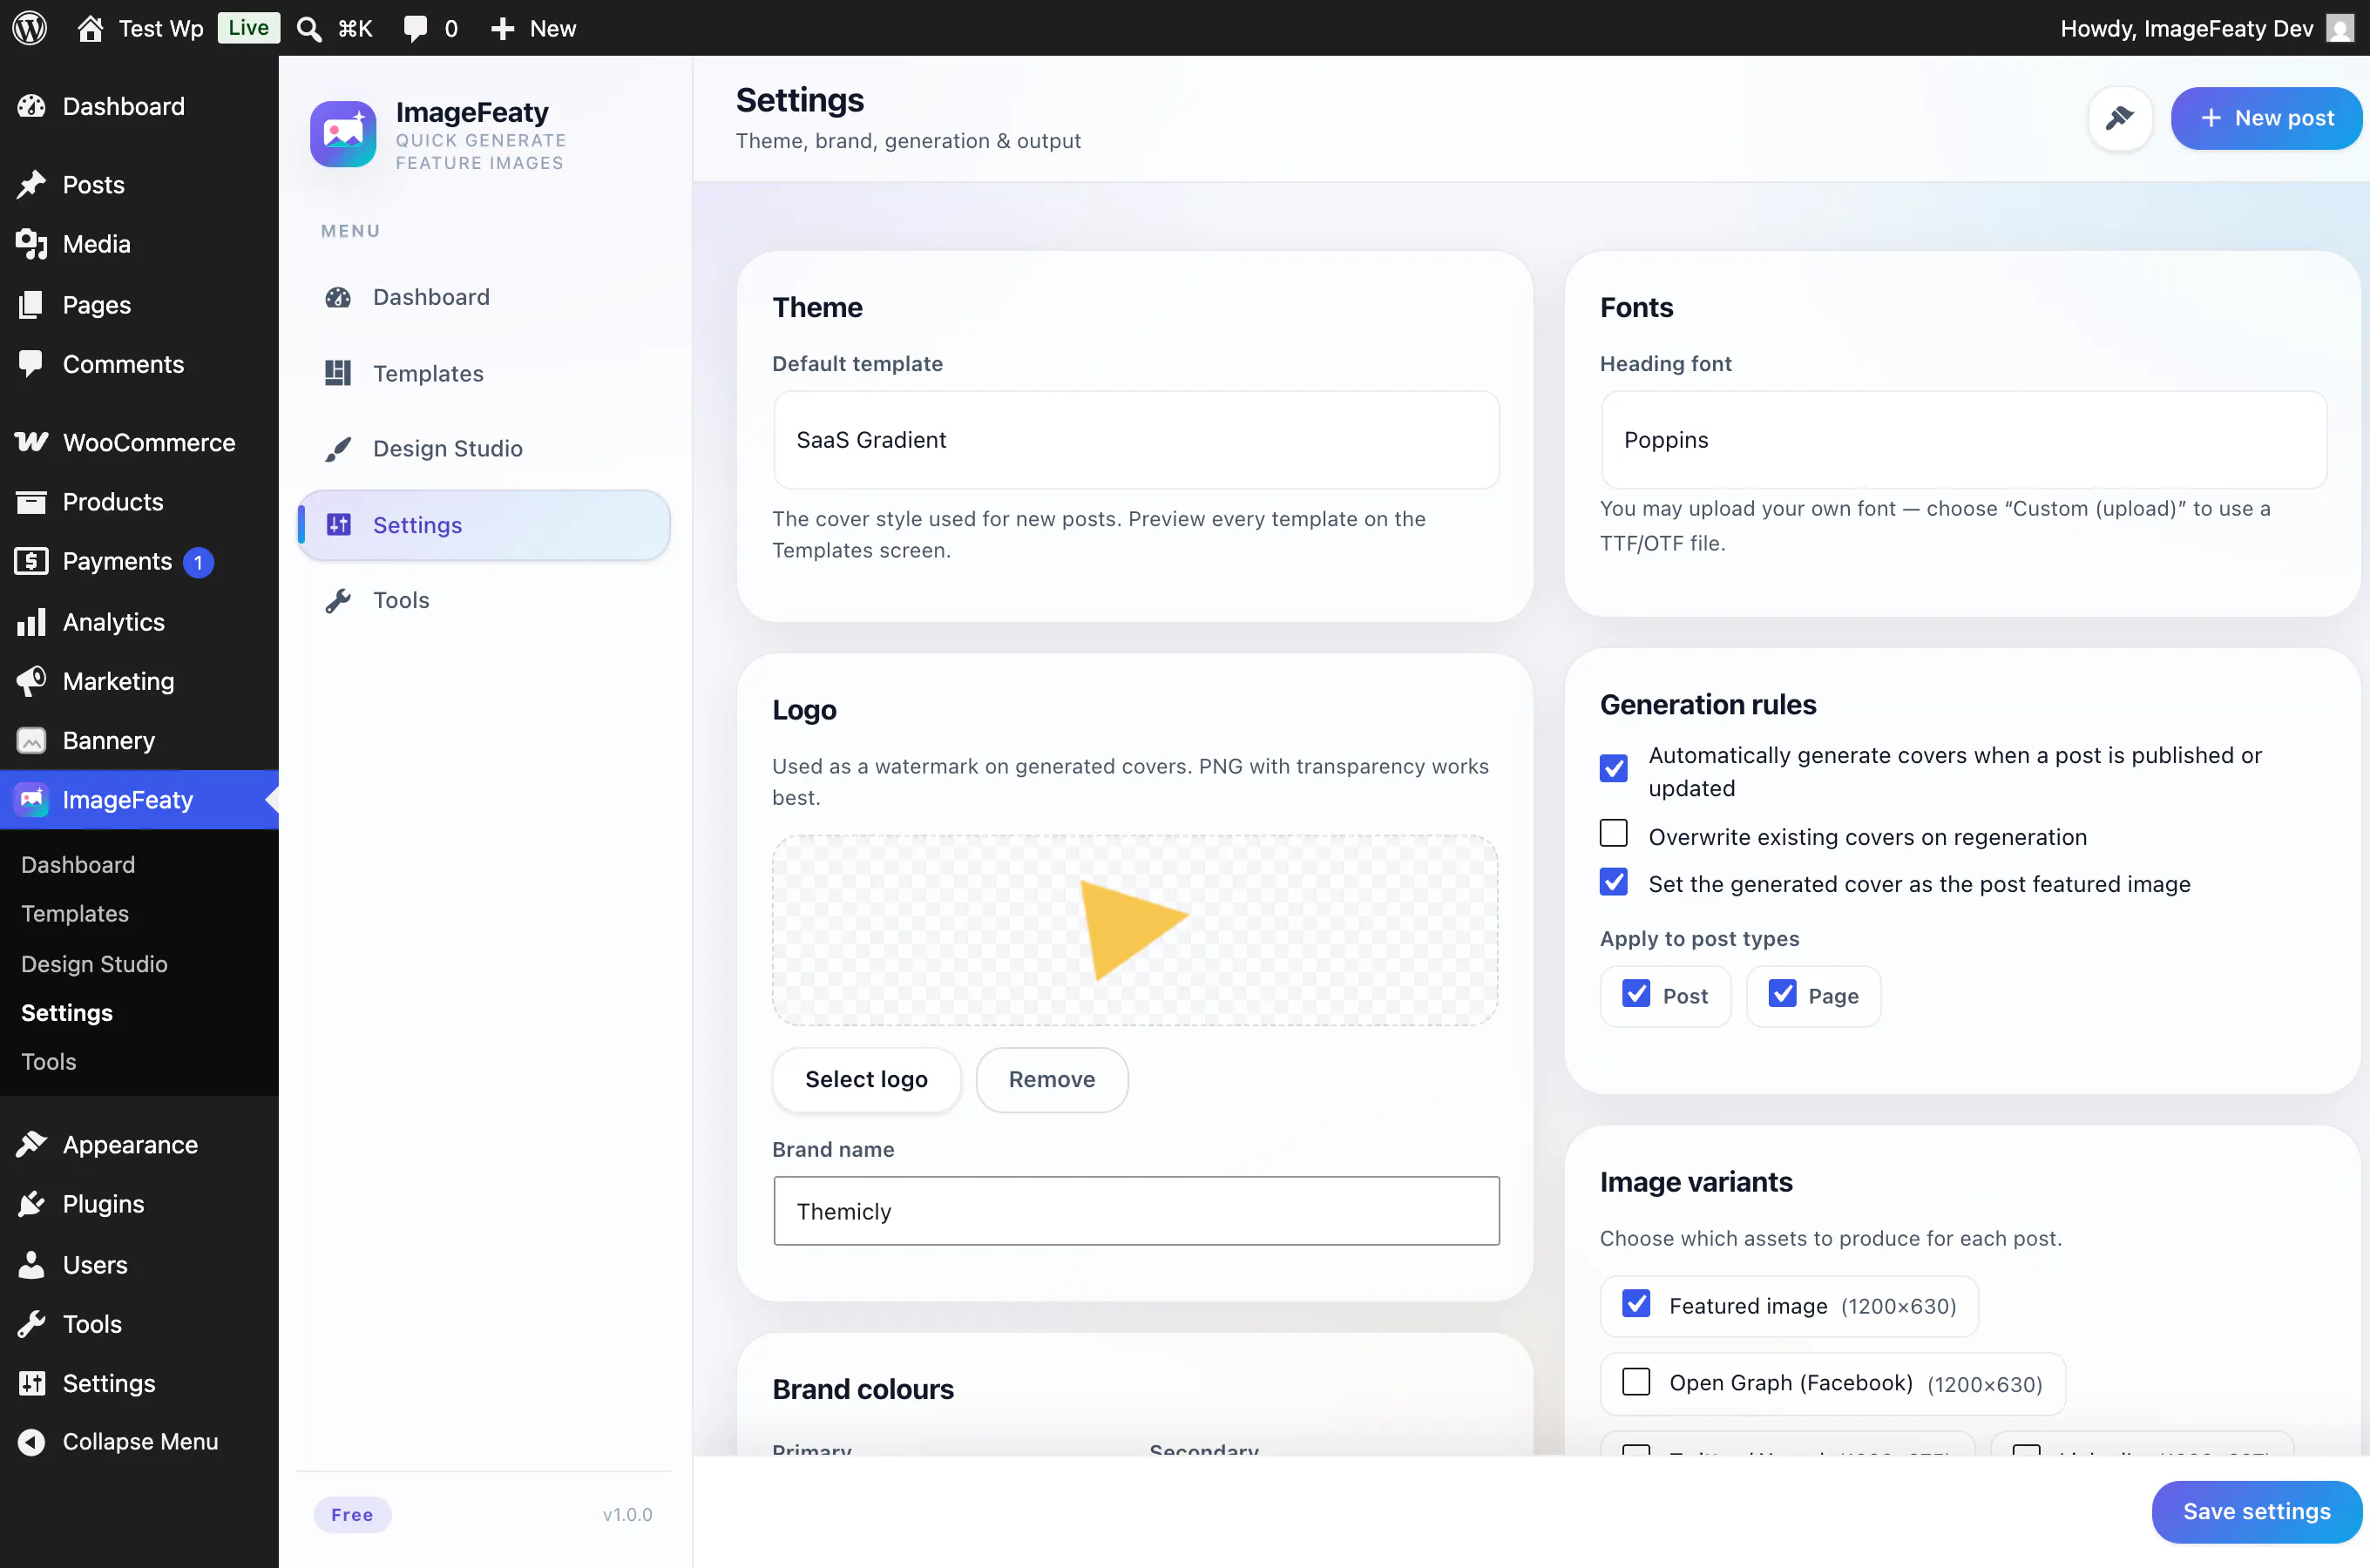Open the comments bubble icon in admin bar
Screen dimensions: 2370x1568
(x=414, y=28)
